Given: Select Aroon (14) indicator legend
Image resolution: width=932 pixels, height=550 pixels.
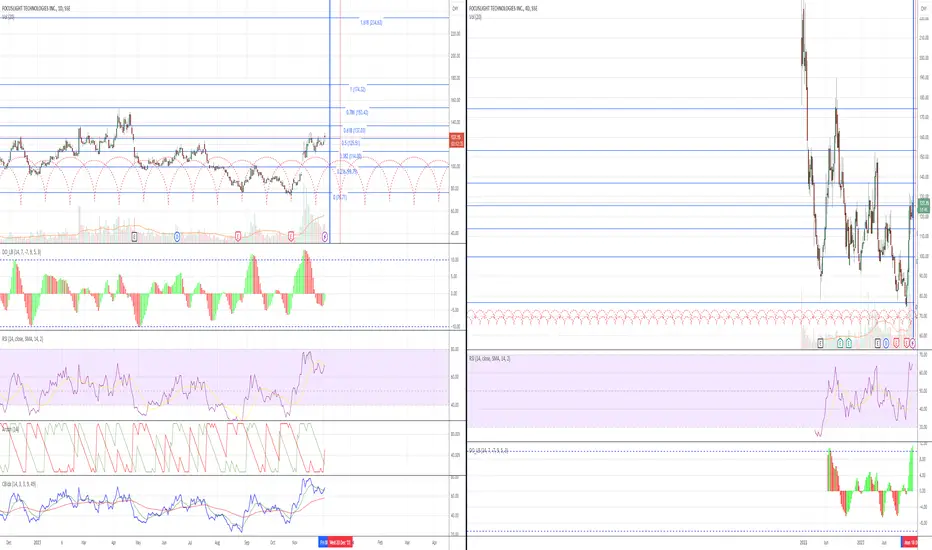Looking at the screenshot, I should point(10,429).
